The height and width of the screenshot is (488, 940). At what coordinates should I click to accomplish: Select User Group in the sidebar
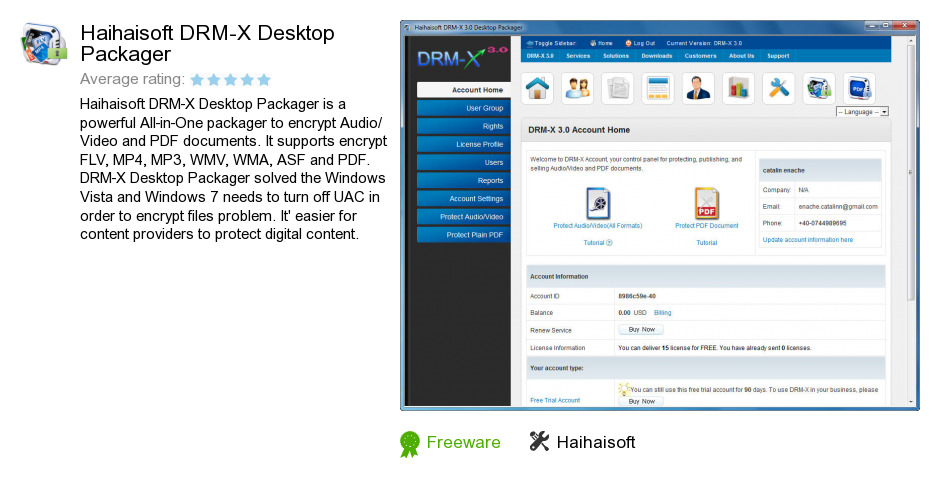pos(463,108)
